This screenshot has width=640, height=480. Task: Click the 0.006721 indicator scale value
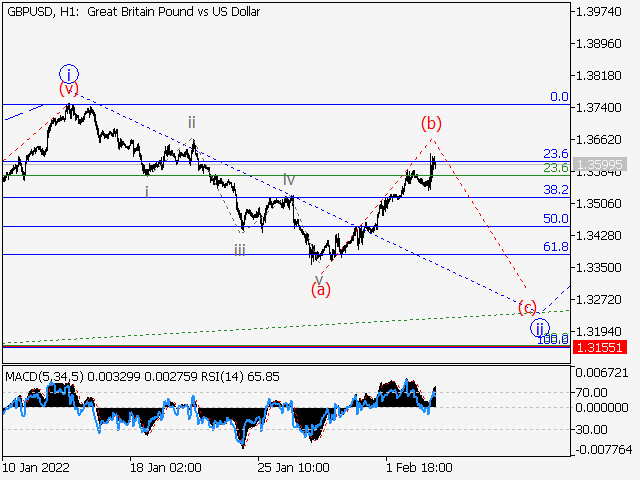602,372
